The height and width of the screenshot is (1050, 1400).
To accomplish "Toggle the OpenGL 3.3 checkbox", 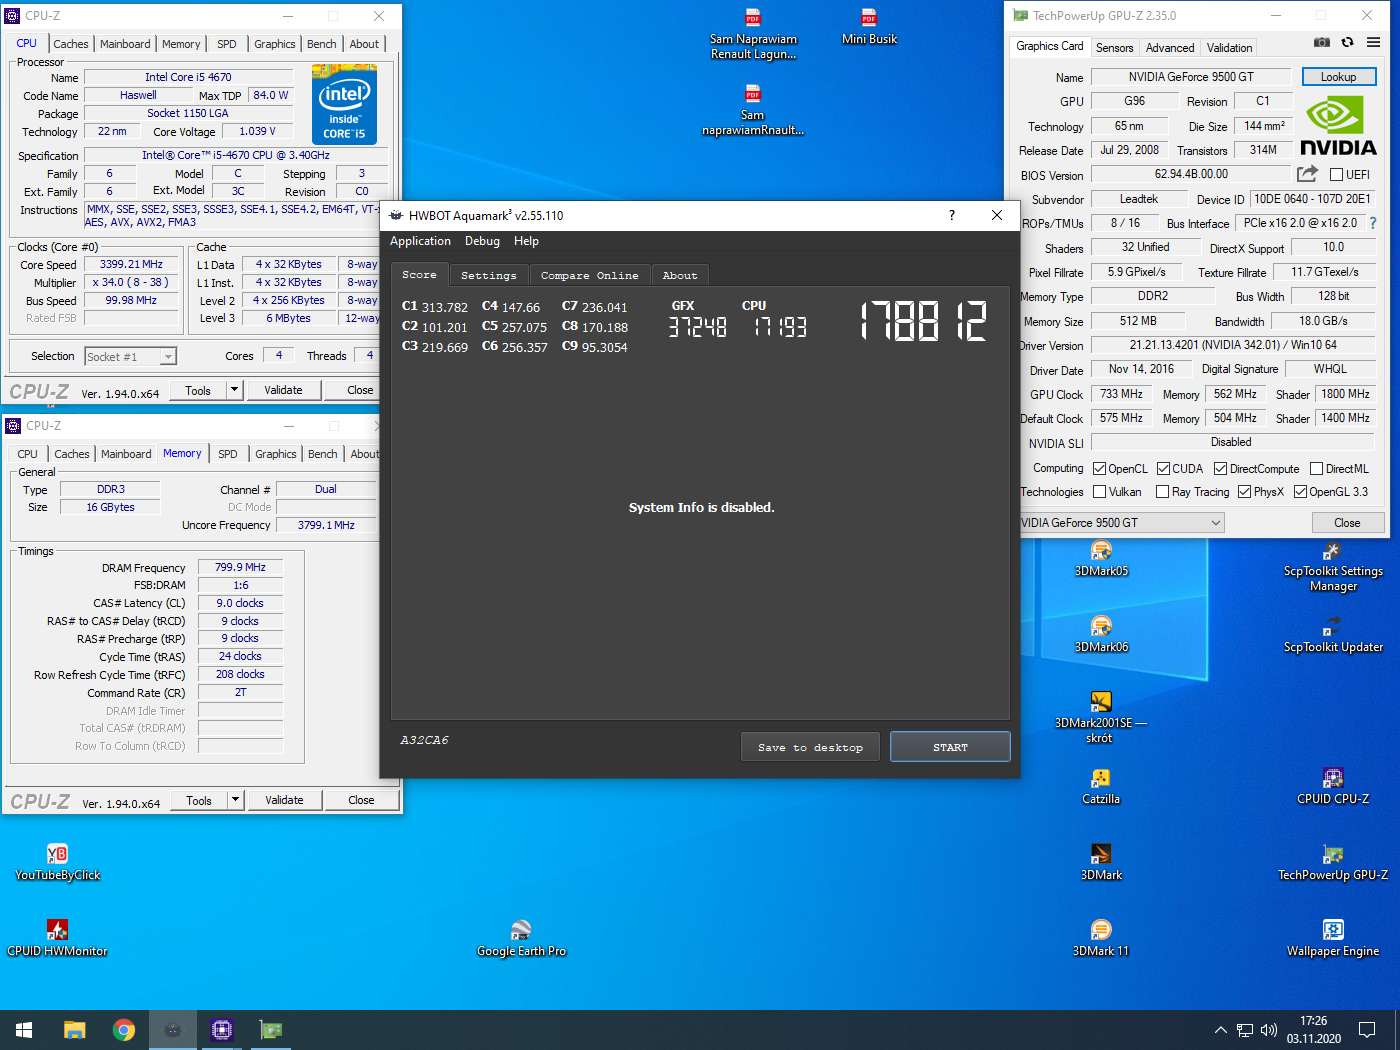I will point(1300,492).
